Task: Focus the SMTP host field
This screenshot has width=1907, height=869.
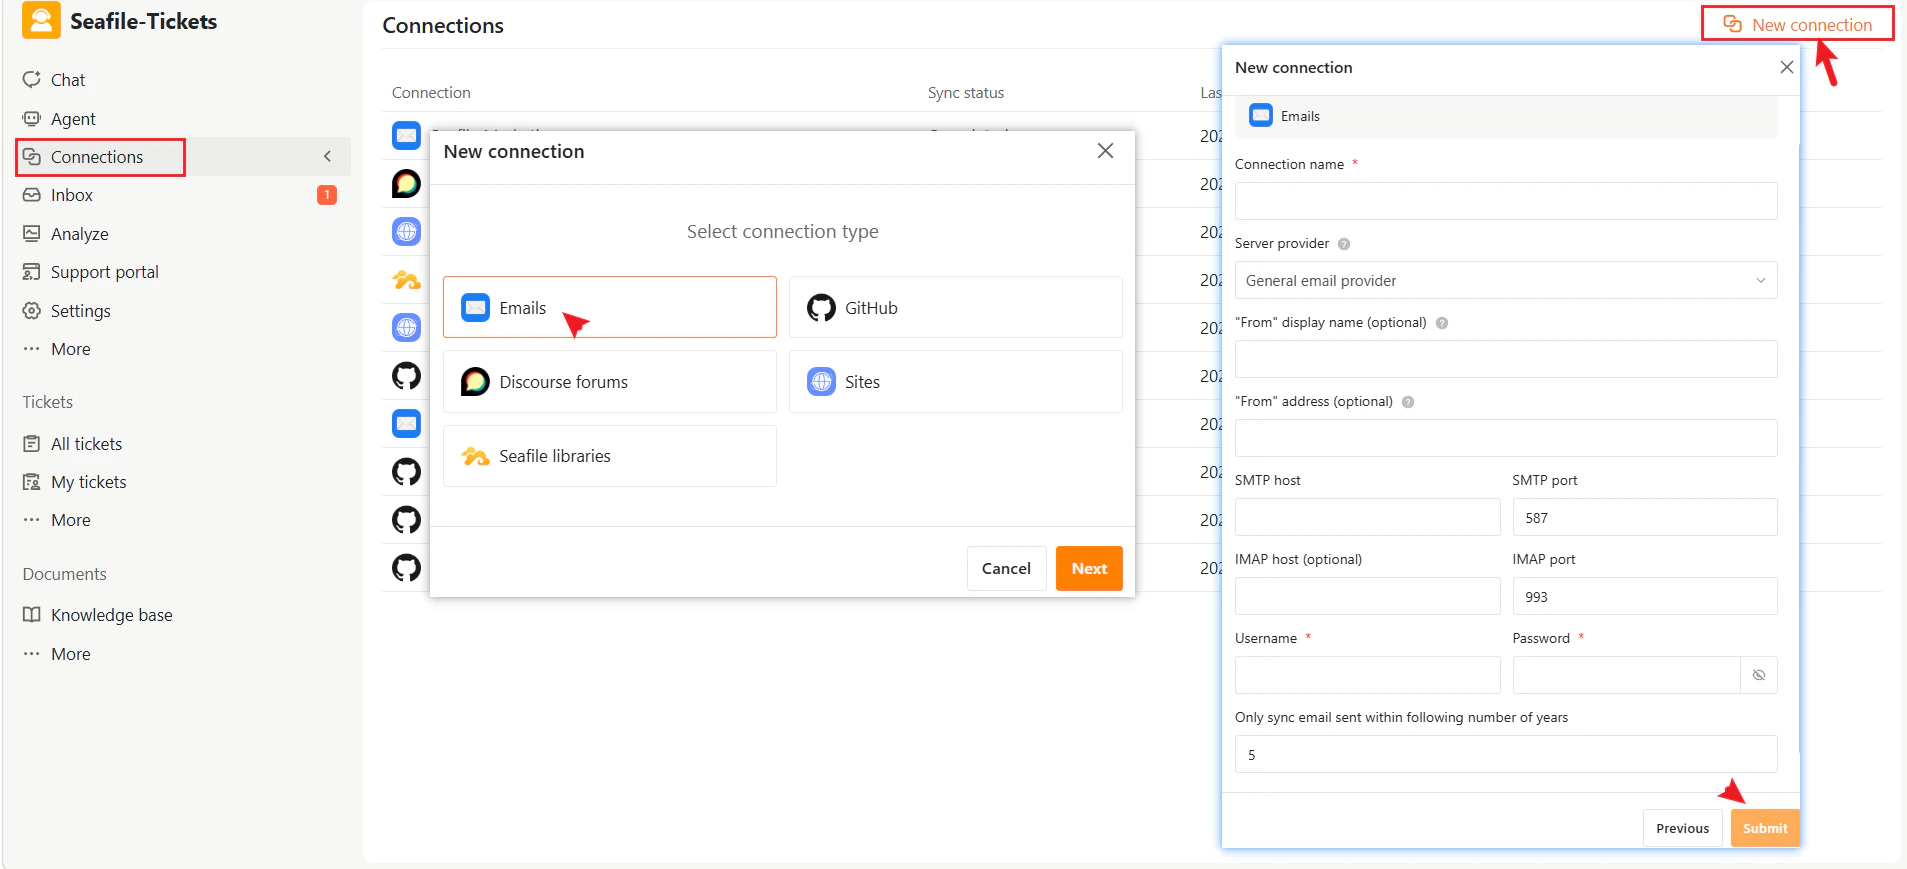Action: tap(1368, 517)
